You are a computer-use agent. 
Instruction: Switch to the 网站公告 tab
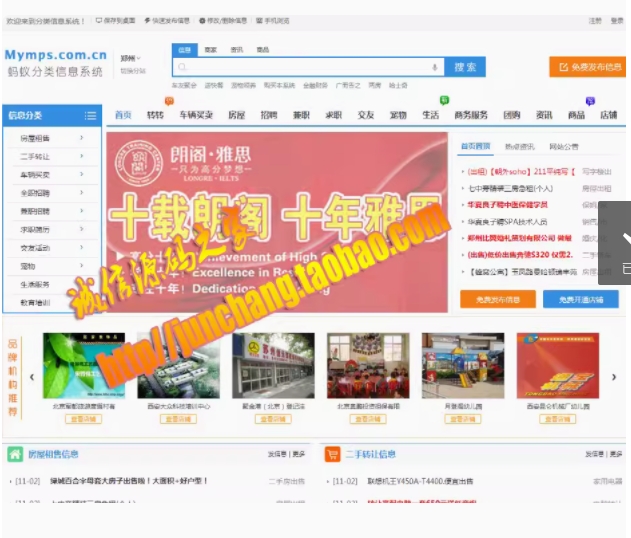click(564, 146)
